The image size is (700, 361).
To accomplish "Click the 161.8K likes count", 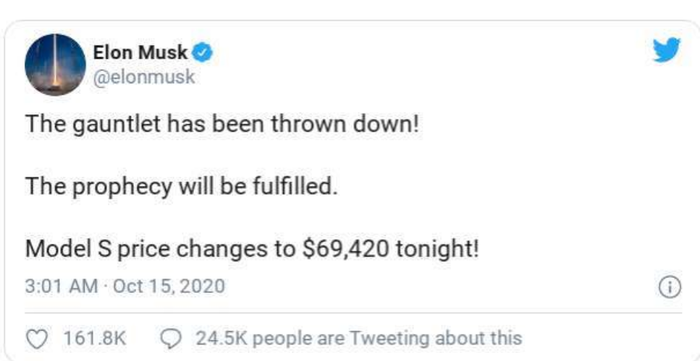I will (95, 339).
